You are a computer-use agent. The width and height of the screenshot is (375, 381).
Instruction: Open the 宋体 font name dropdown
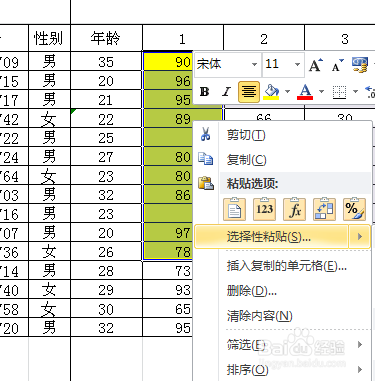pos(254,64)
